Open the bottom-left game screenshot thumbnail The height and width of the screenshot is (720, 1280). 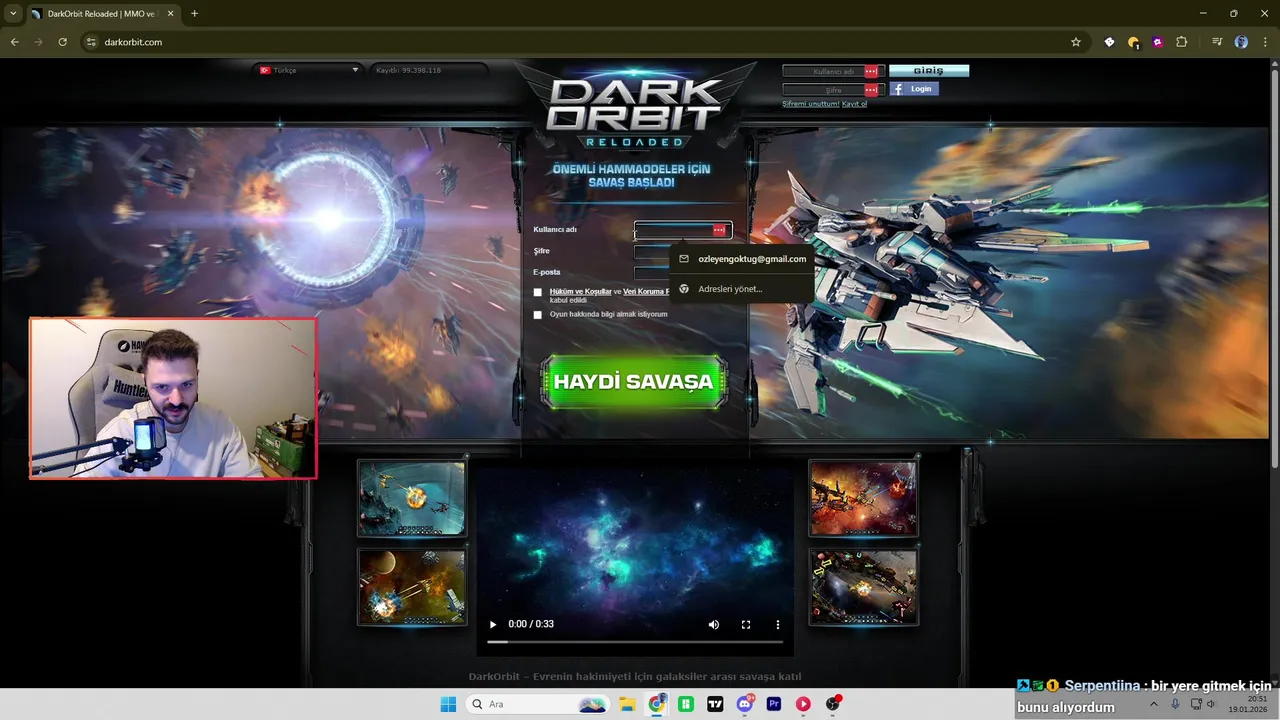(412, 587)
